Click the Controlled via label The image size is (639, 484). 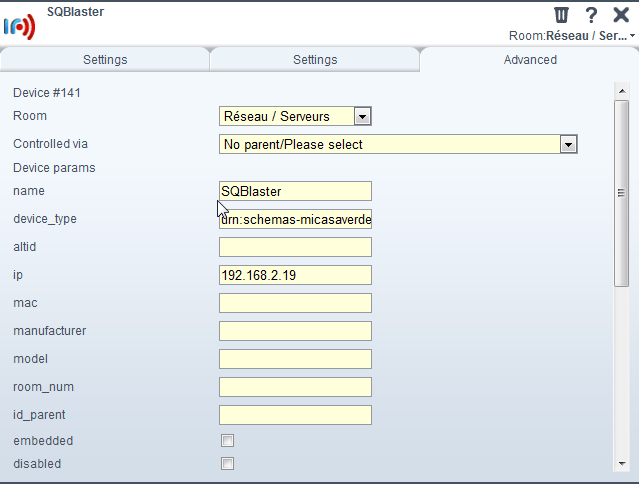click(51, 144)
